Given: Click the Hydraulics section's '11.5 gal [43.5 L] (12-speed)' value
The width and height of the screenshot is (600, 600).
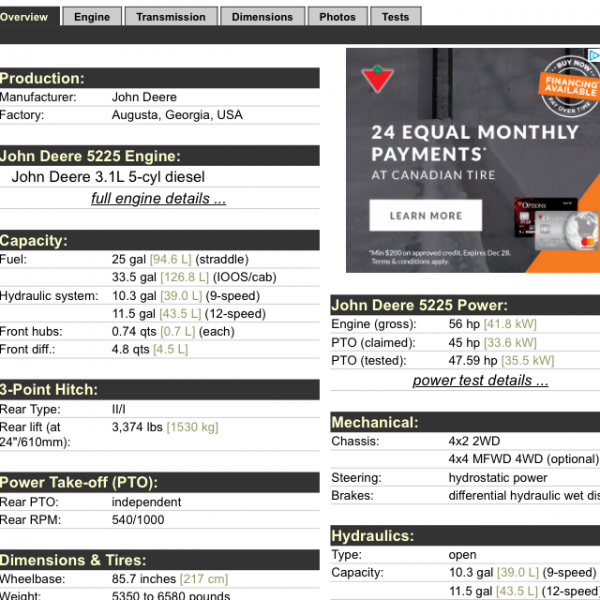Looking at the screenshot, I should pyautogui.click(x=524, y=591).
